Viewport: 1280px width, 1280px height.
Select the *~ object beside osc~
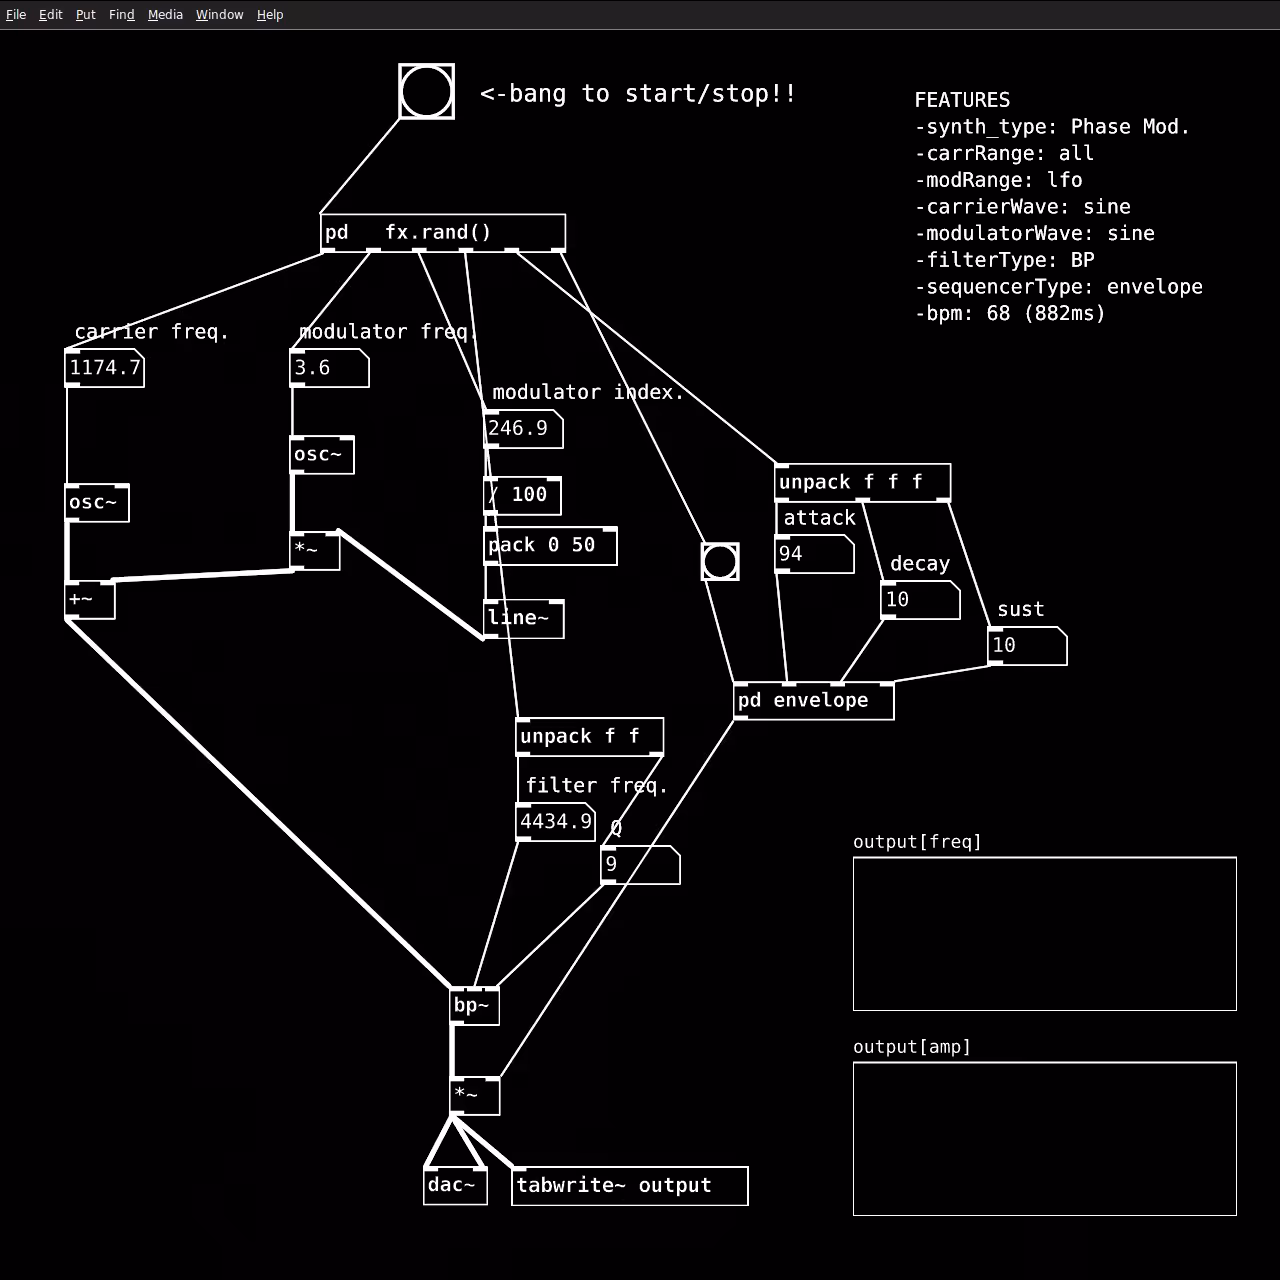click(x=315, y=551)
